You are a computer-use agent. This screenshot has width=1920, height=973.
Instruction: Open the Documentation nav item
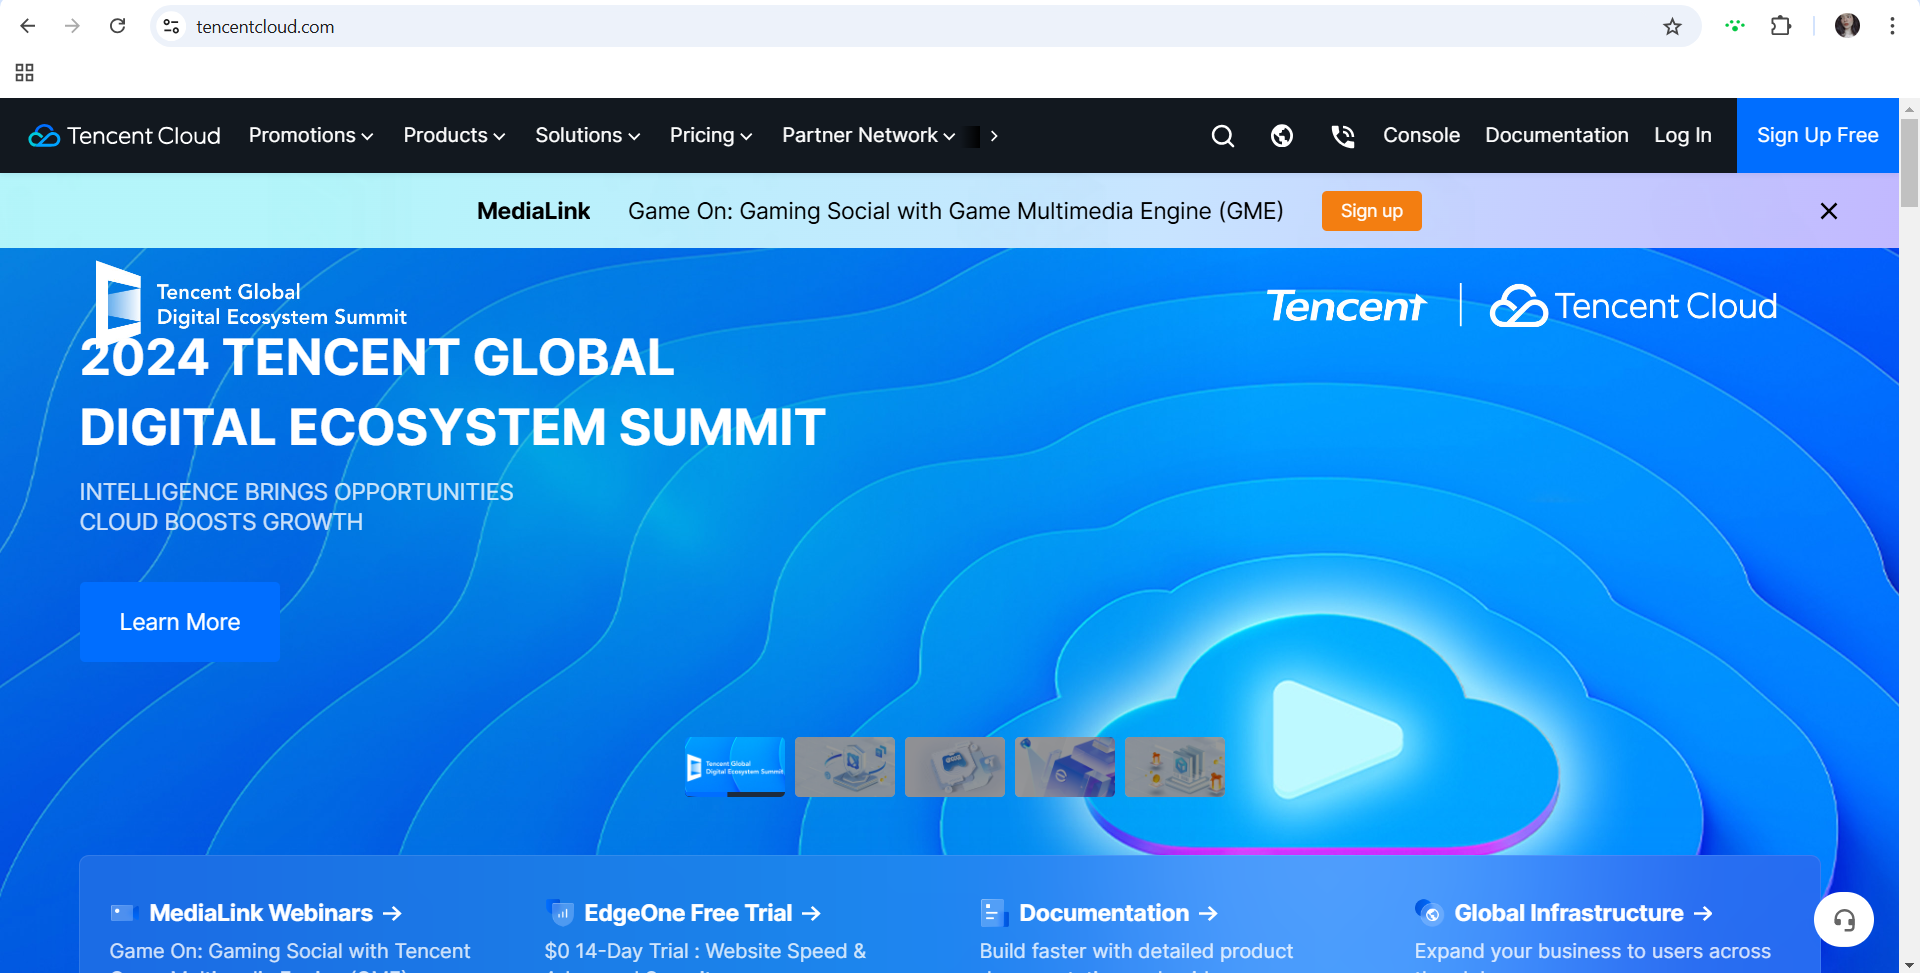pos(1556,135)
